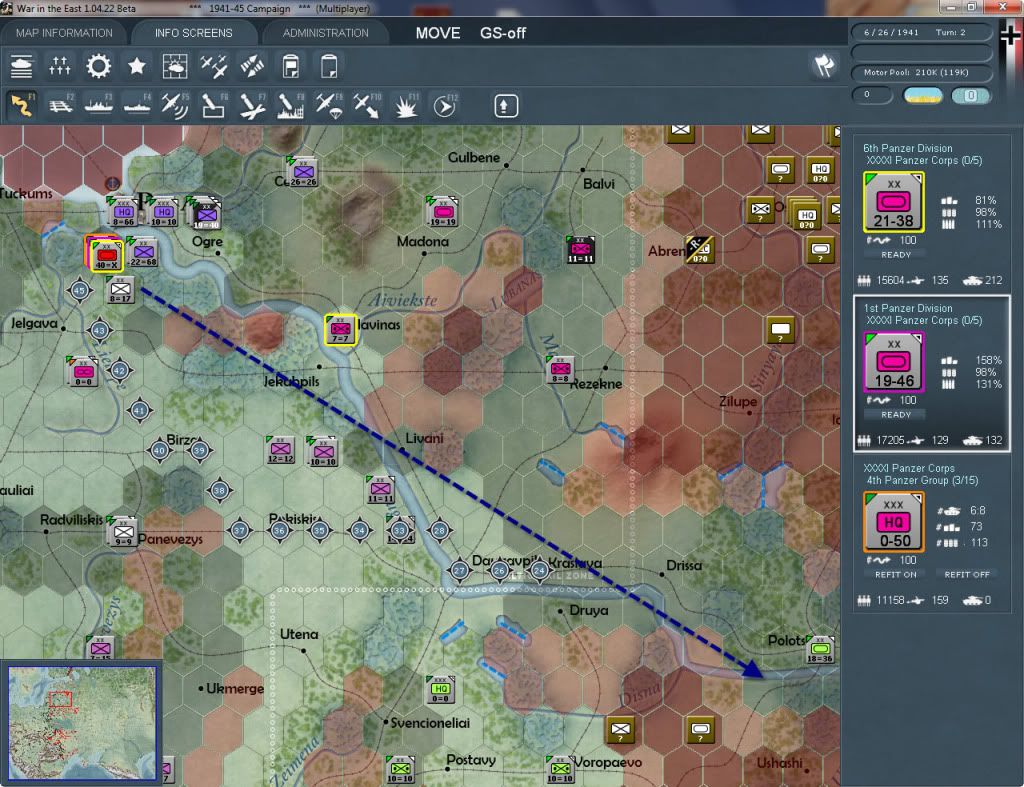Select 6th Panzer Division 21-38 counter
The image size is (1024, 787).
893,202
